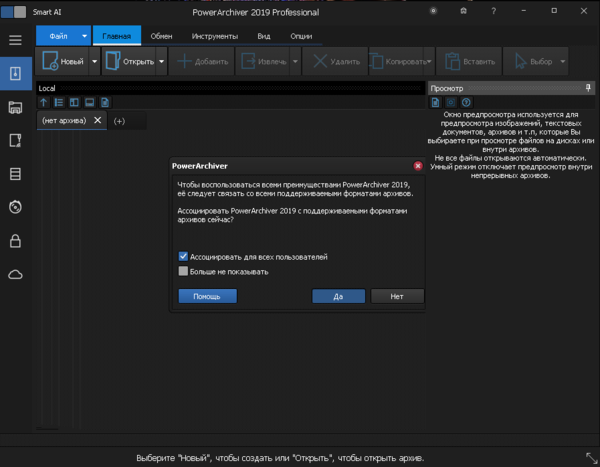600x467 pixels.
Task: Switch to the Инструменты tab
Action: [215, 36]
